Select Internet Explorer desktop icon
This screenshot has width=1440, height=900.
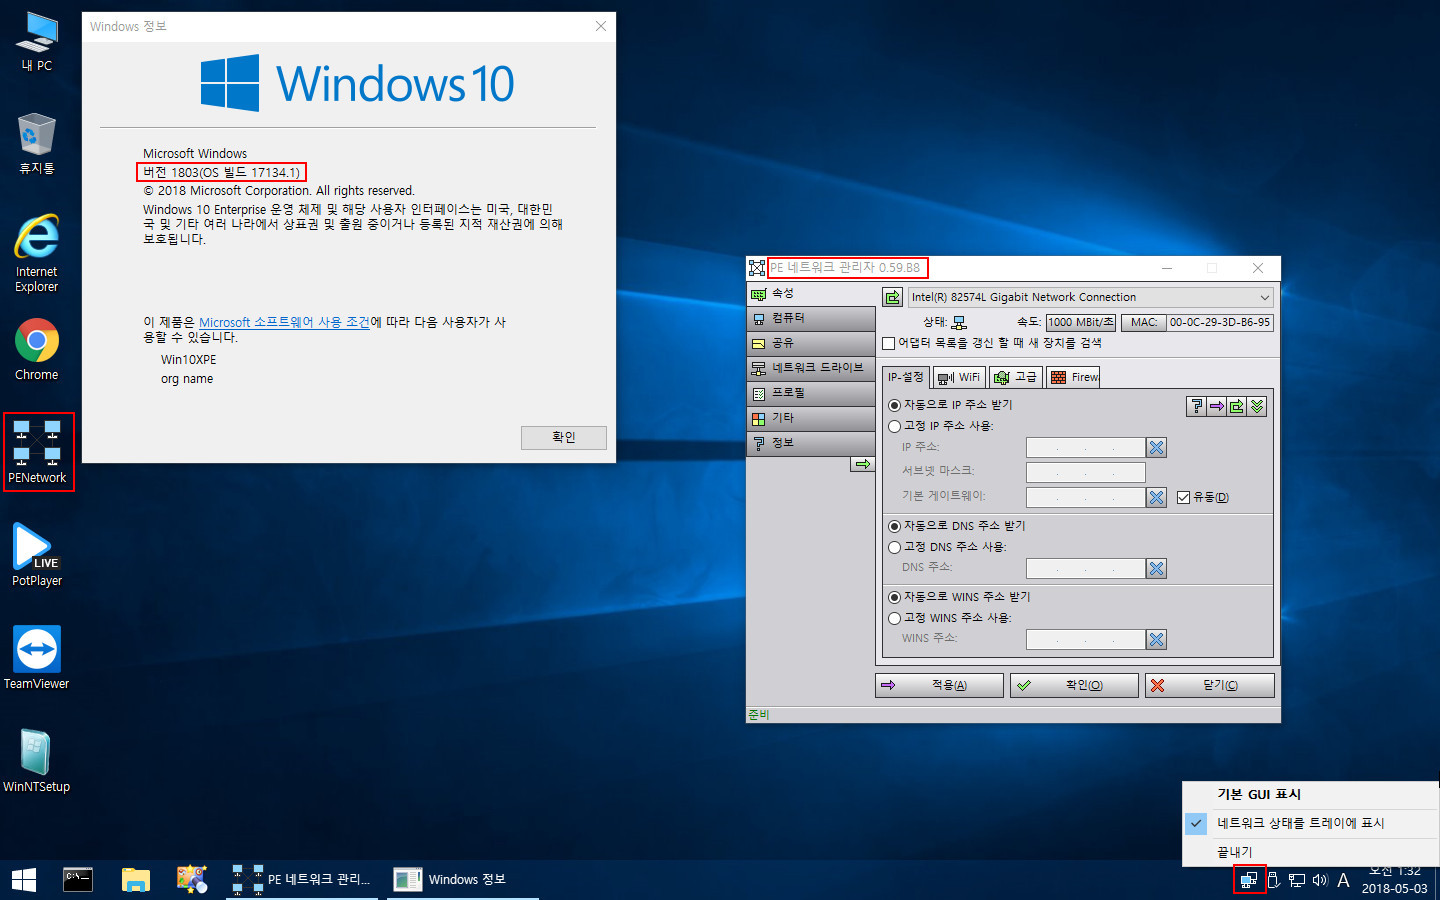37,253
